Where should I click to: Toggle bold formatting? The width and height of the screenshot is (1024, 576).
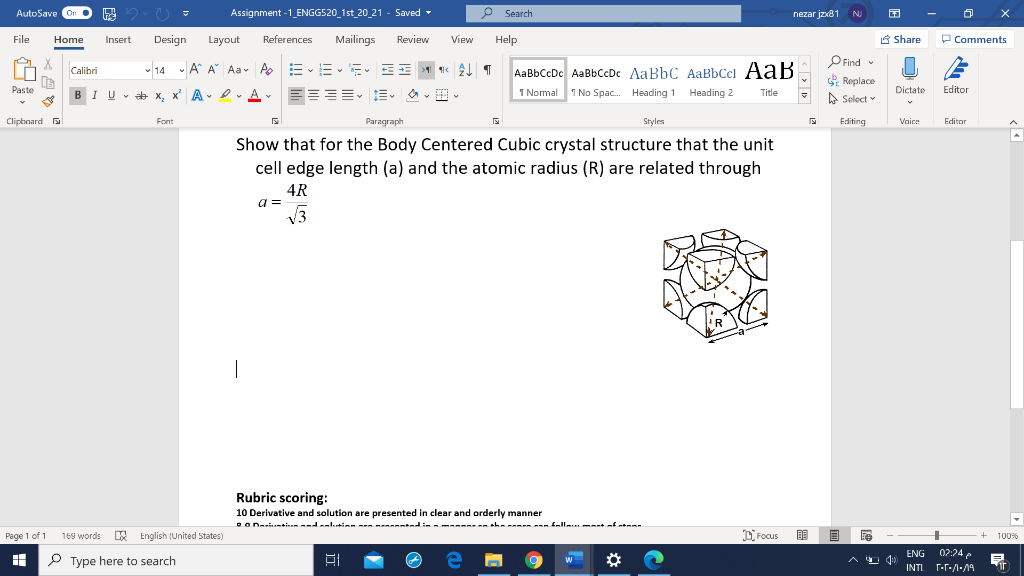(x=77, y=94)
